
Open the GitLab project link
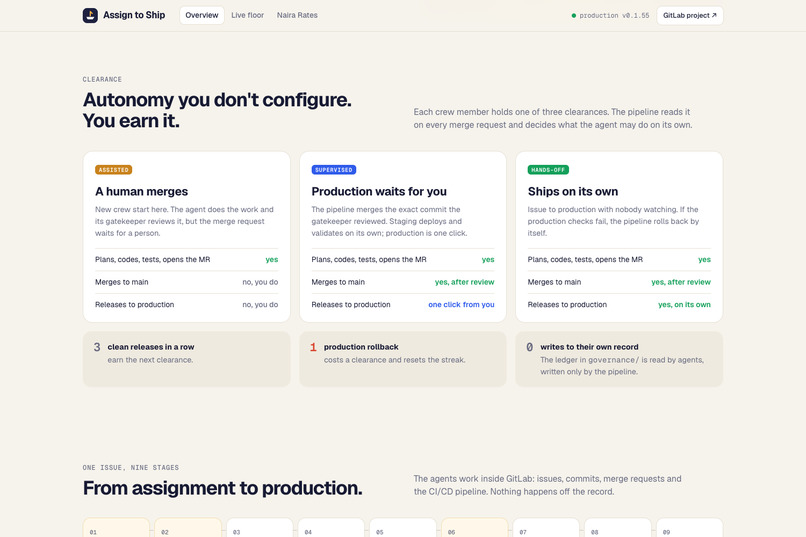[689, 15]
